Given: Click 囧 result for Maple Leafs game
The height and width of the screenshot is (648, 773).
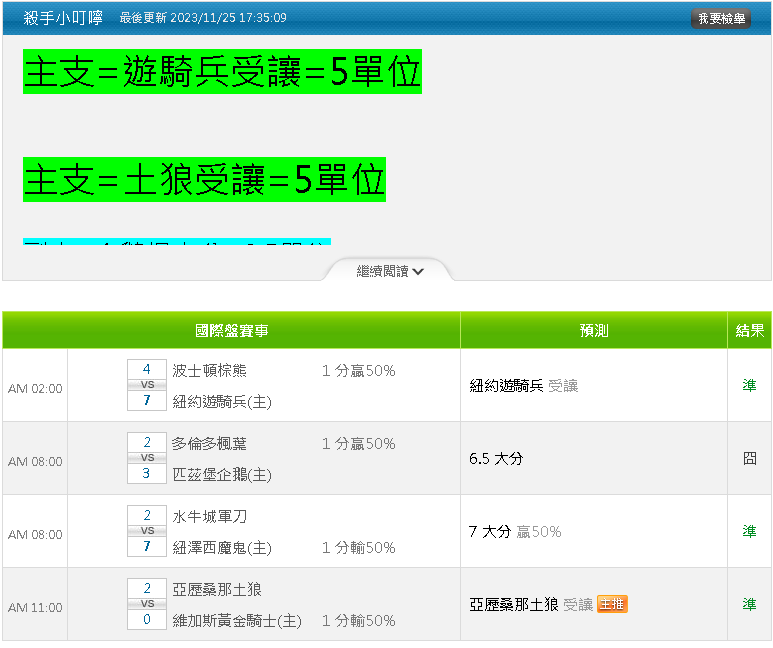Looking at the screenshot, I should click(x=749, y=459).
